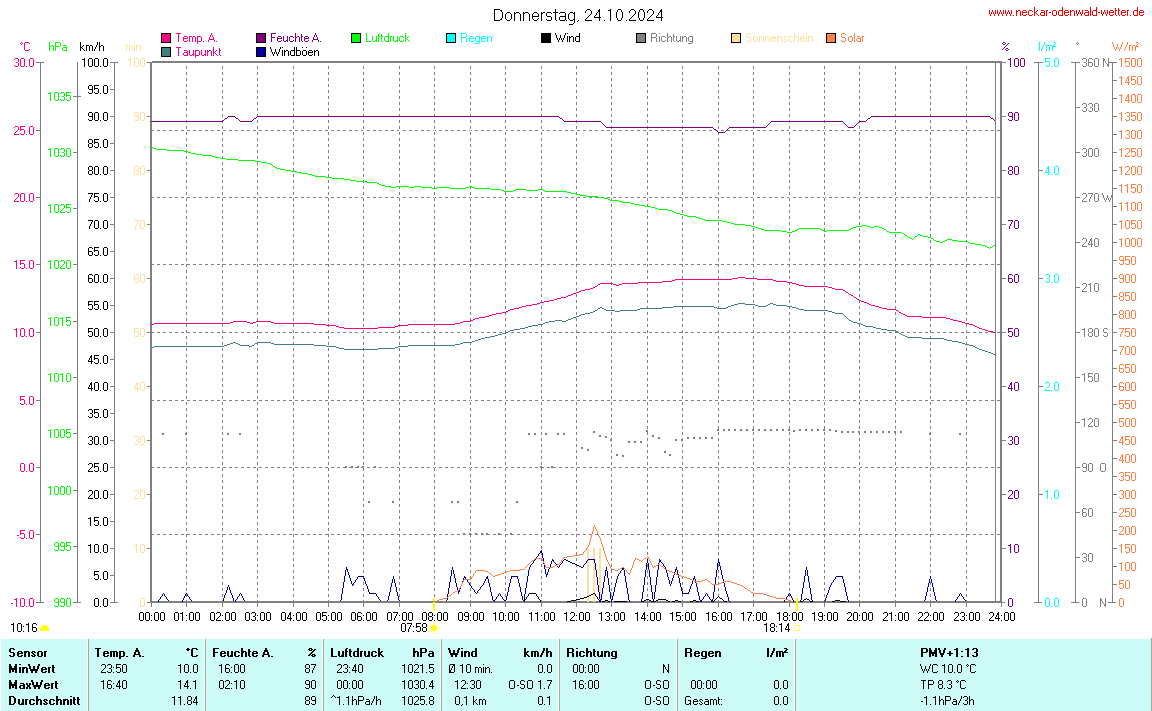Select the teal Taupunkt legend square
Image resolution: width=1152 pixels, height=711 pixels.
point(166,51)
